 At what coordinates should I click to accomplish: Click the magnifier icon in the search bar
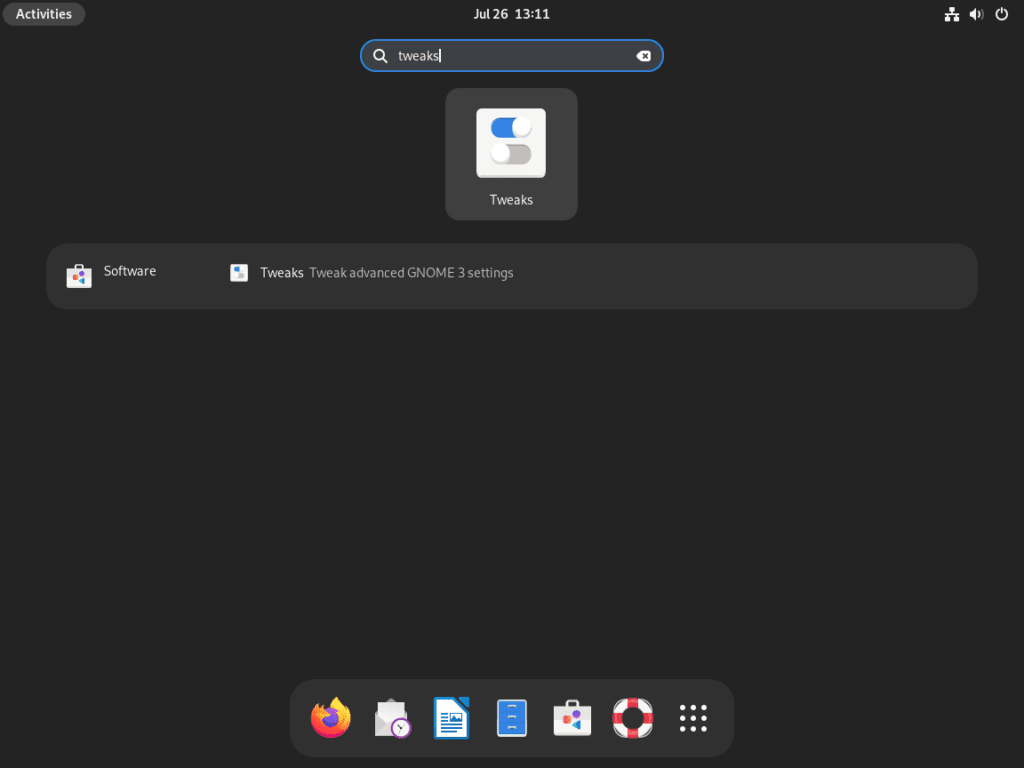pos(380,56)
